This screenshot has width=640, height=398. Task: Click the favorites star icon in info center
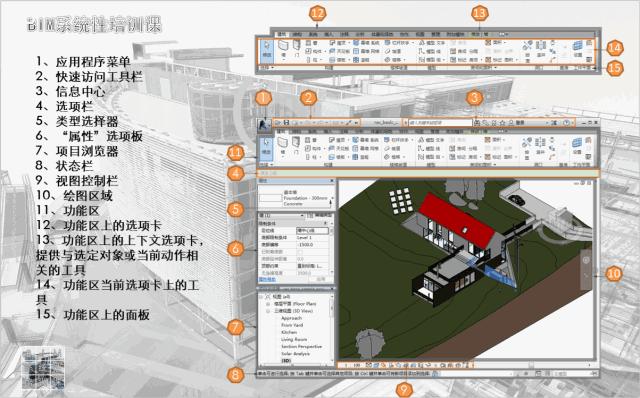(x=503, y=122)
